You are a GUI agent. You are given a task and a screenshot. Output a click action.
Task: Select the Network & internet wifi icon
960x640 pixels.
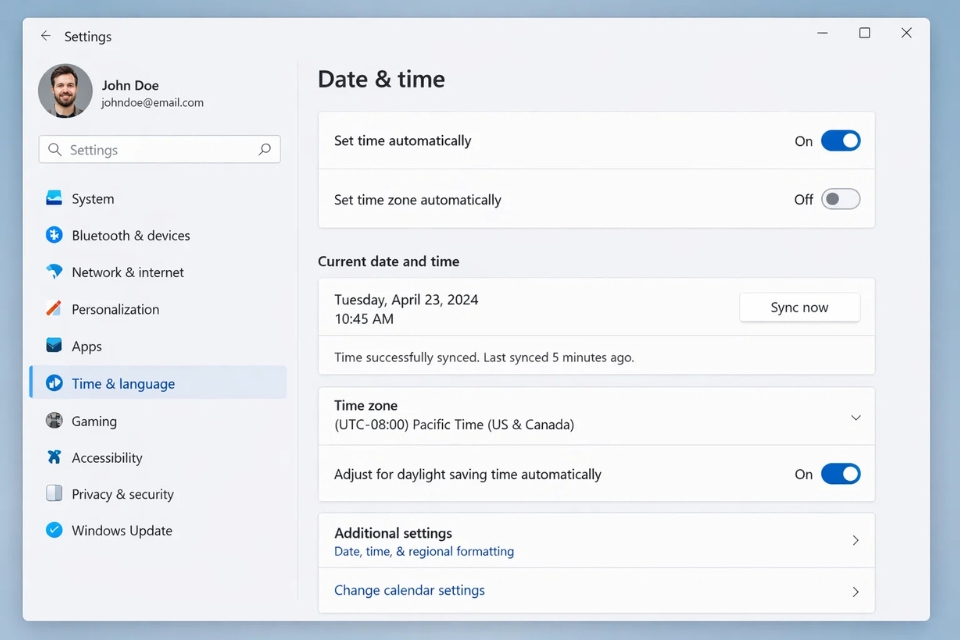click(x=54, y=272)
